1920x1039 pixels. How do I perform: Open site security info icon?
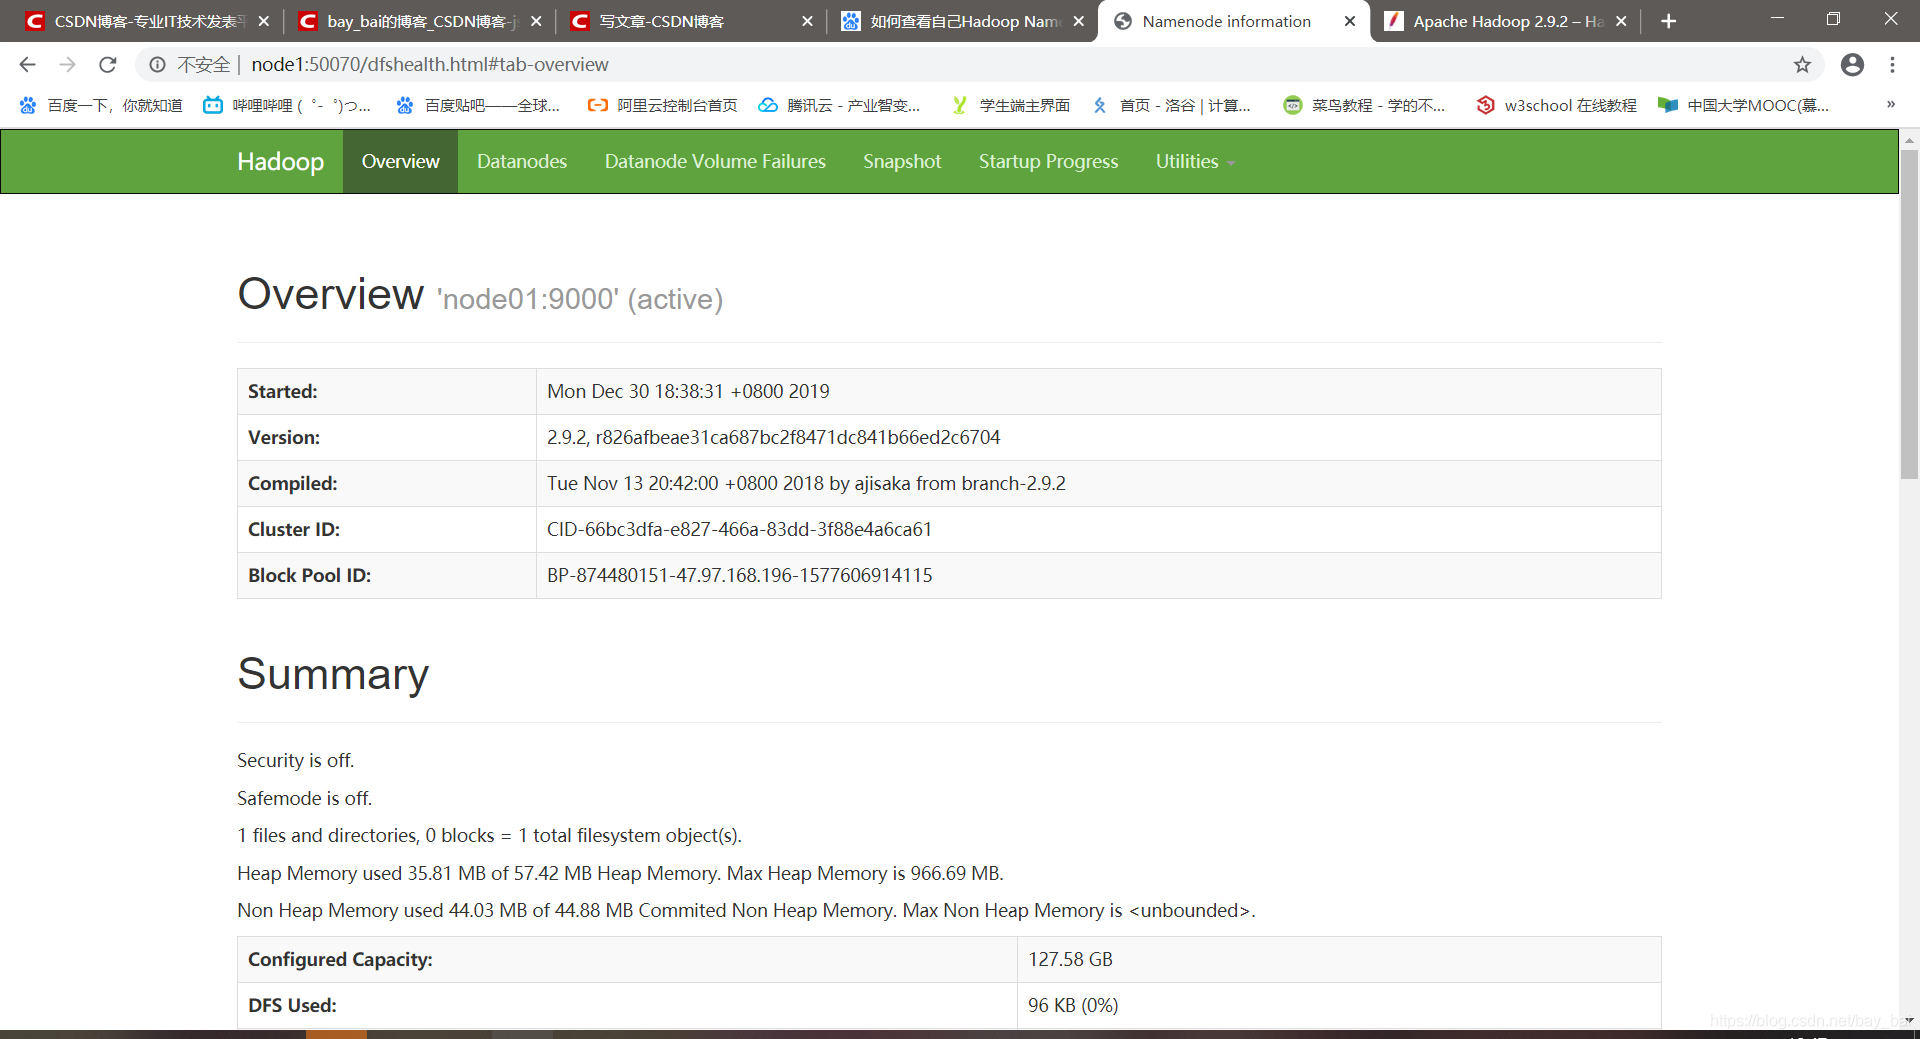pyautogui.click(x=157, y=65)
